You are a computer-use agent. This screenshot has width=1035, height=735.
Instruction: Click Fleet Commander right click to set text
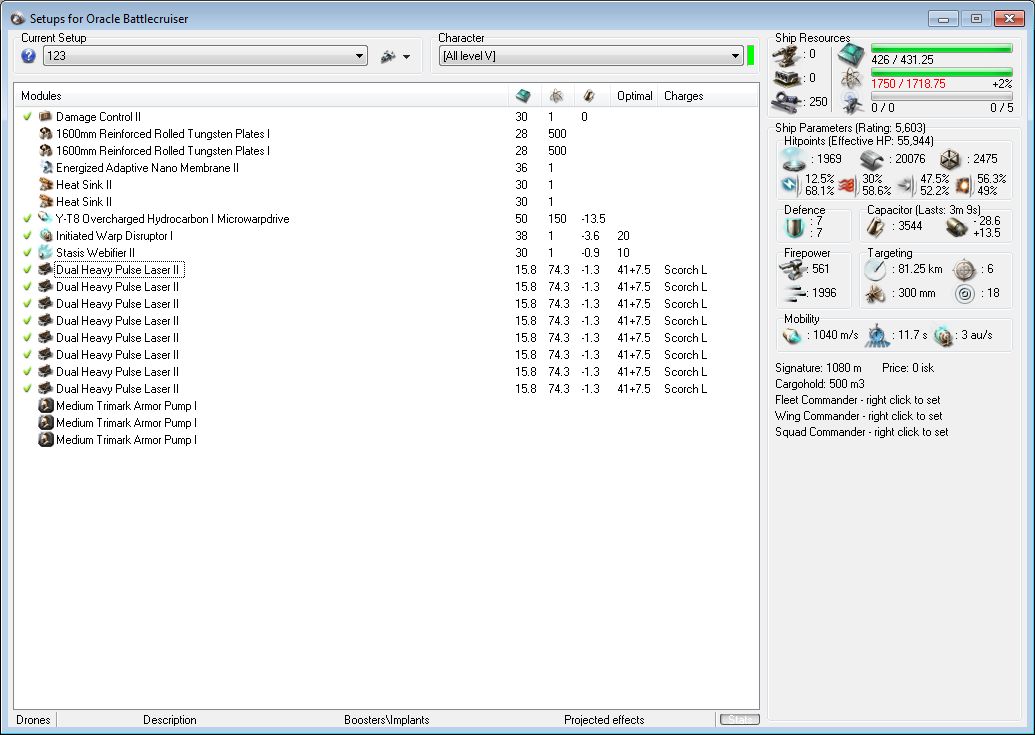(857, 400)
